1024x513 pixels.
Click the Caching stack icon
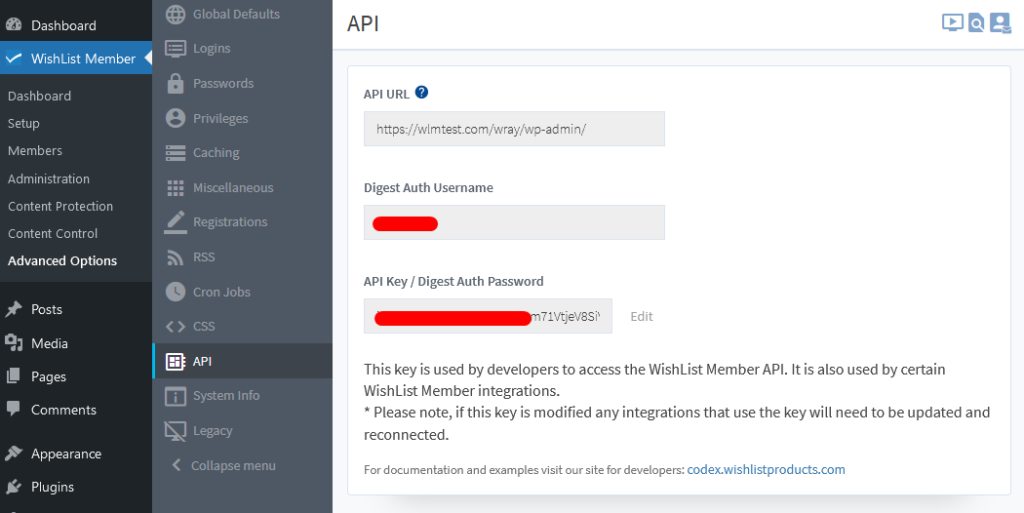pyautogui.click(x=175, y=153)
